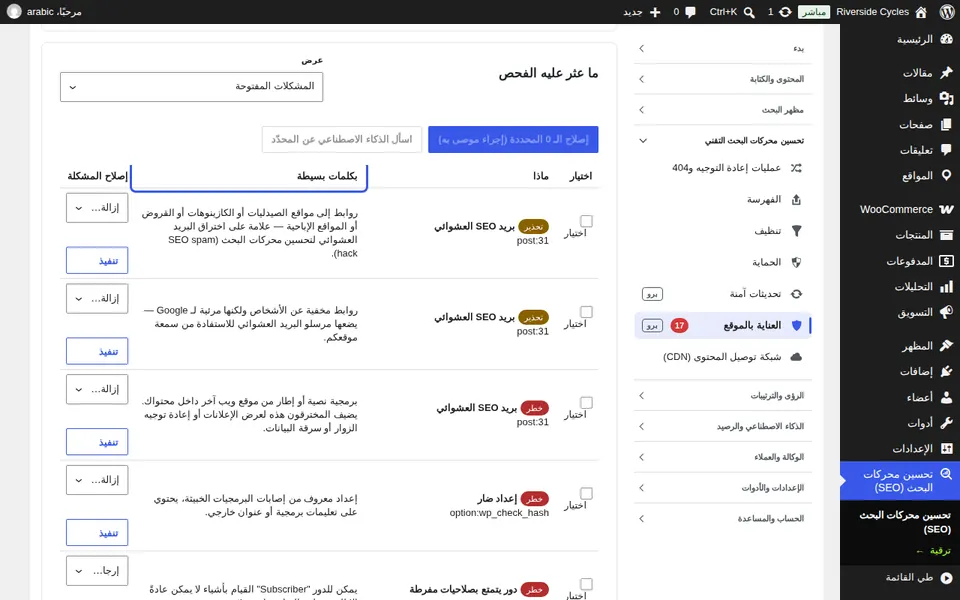Open تحديثات آمنة in the plugin menu

tap(723, 294)
